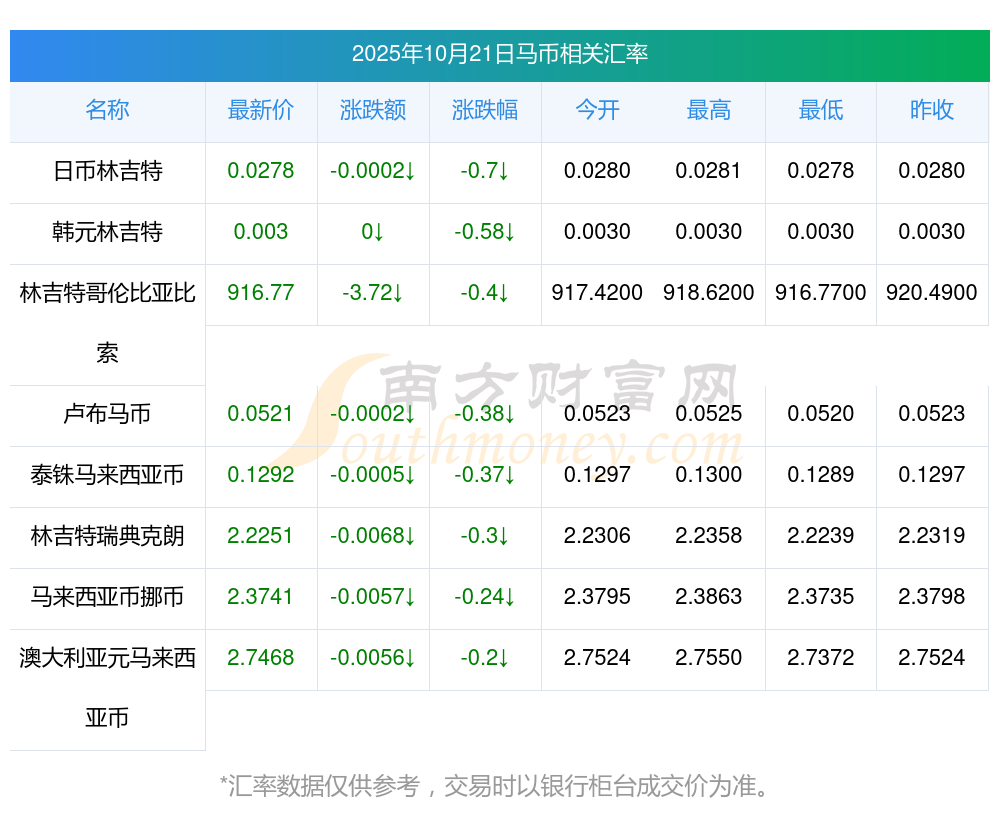This screenshot has height=817, width=1000.
Task: Click opening value 2.3795
Action: (597, 597)
